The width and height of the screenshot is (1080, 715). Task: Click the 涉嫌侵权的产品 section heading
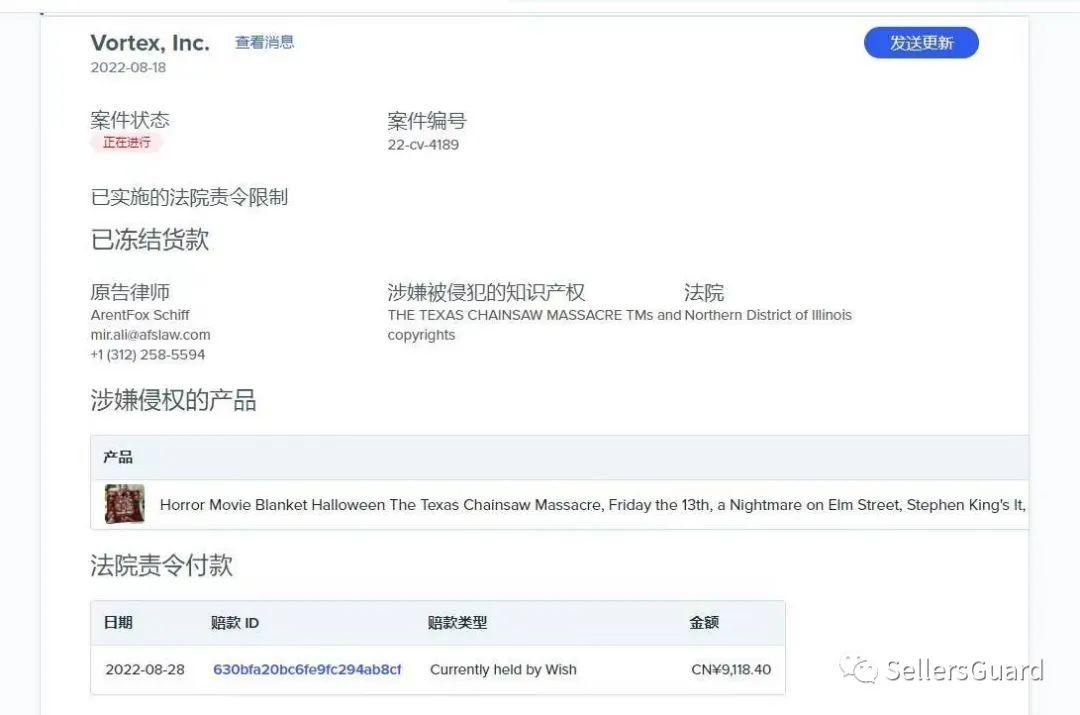tap(174, 400)
